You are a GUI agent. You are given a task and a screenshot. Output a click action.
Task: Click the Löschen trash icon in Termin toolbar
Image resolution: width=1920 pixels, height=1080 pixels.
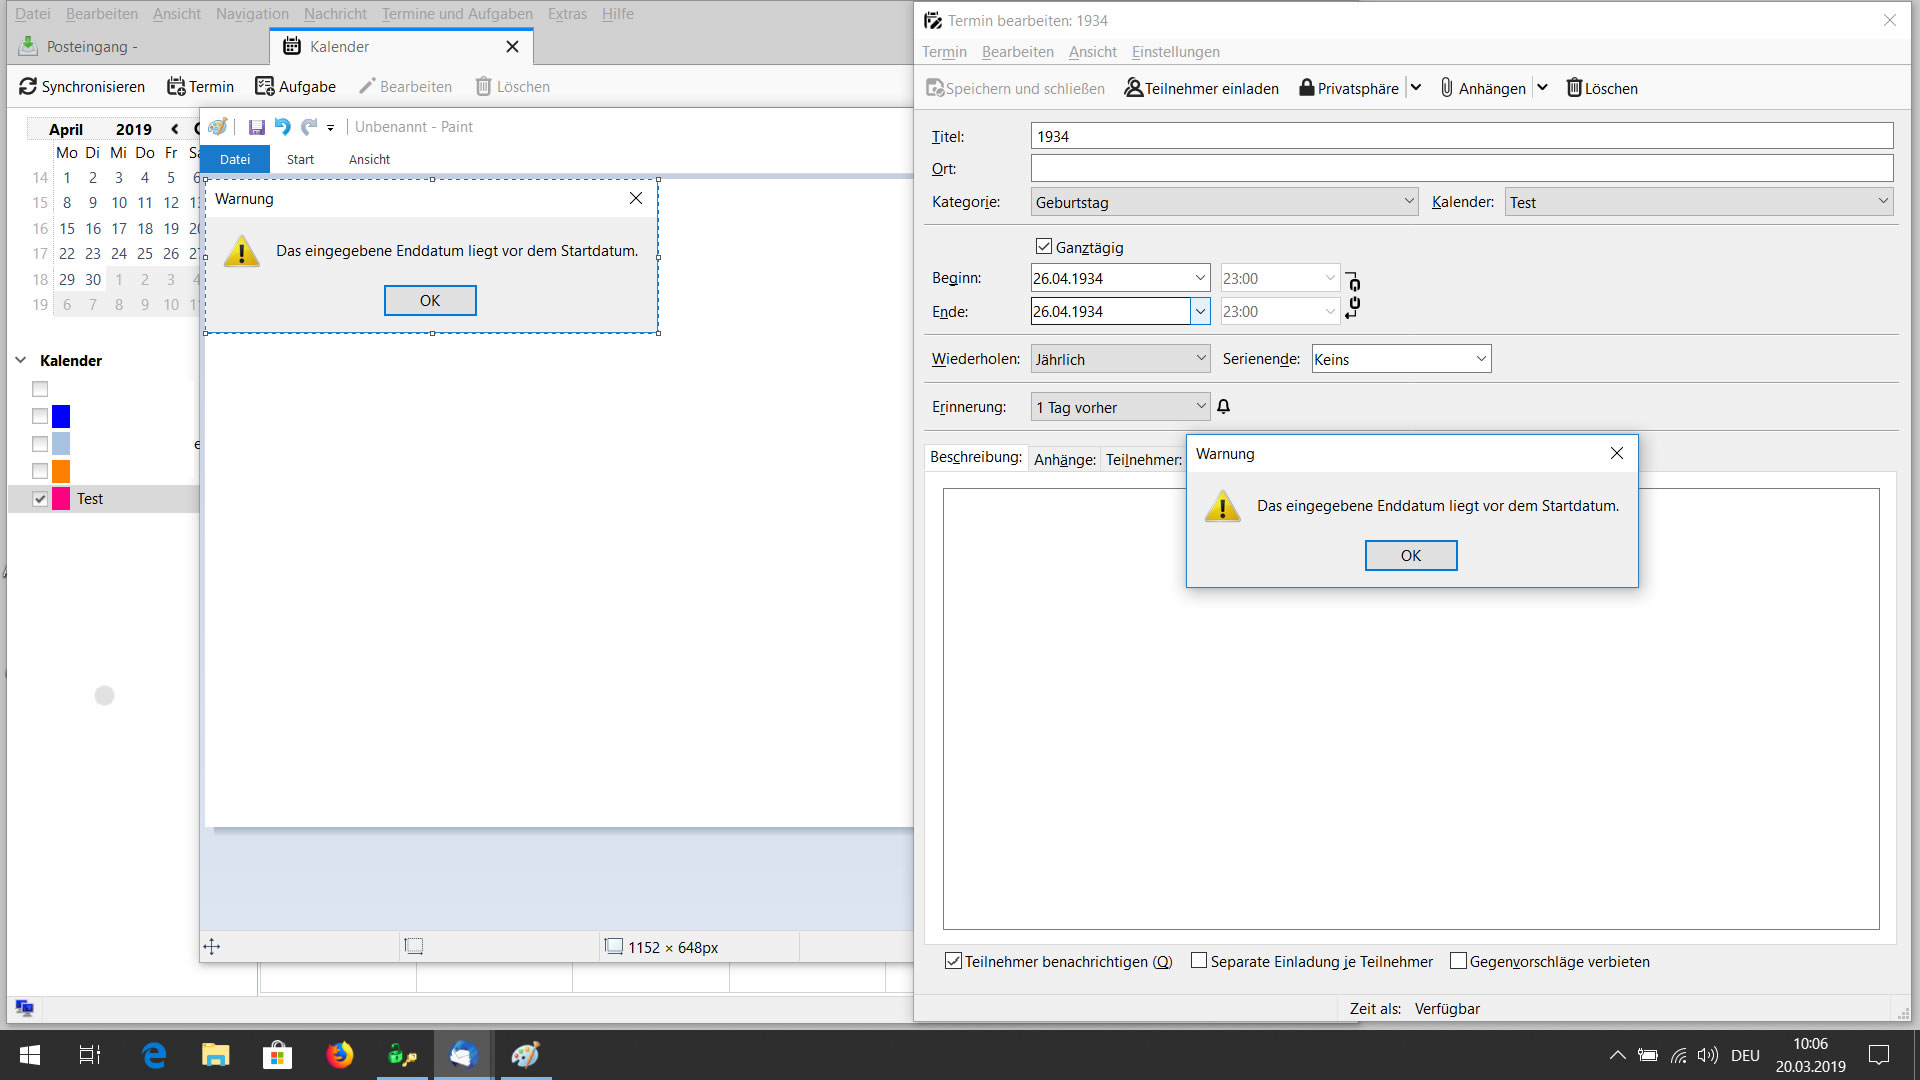tap(1574, 88)
